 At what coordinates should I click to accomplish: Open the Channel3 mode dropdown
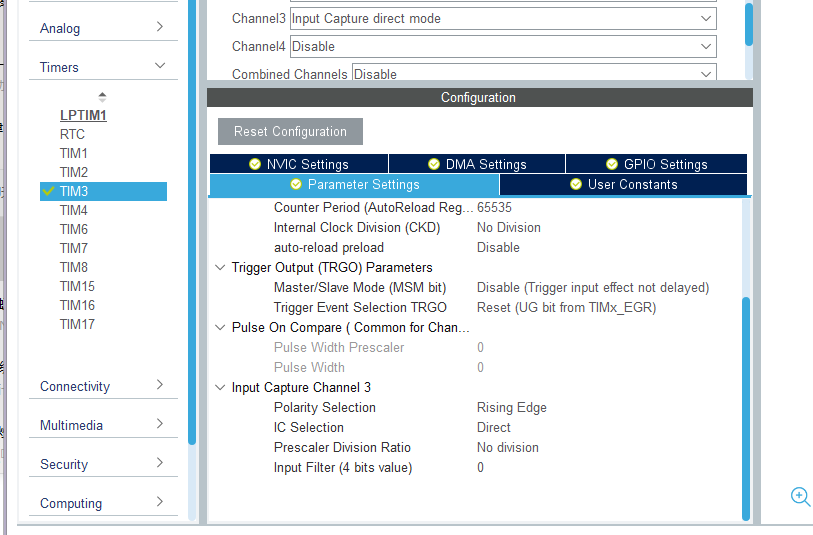pos(503,19)
